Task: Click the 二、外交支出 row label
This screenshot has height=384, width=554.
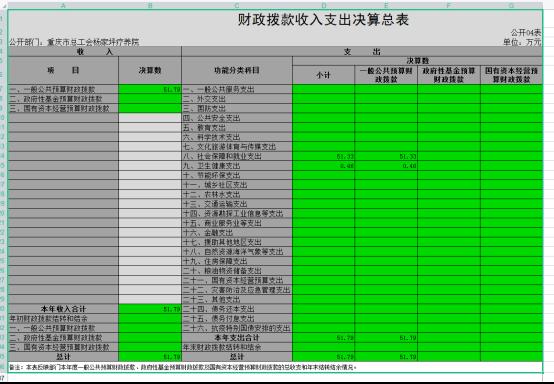Action: pos(237,99)
